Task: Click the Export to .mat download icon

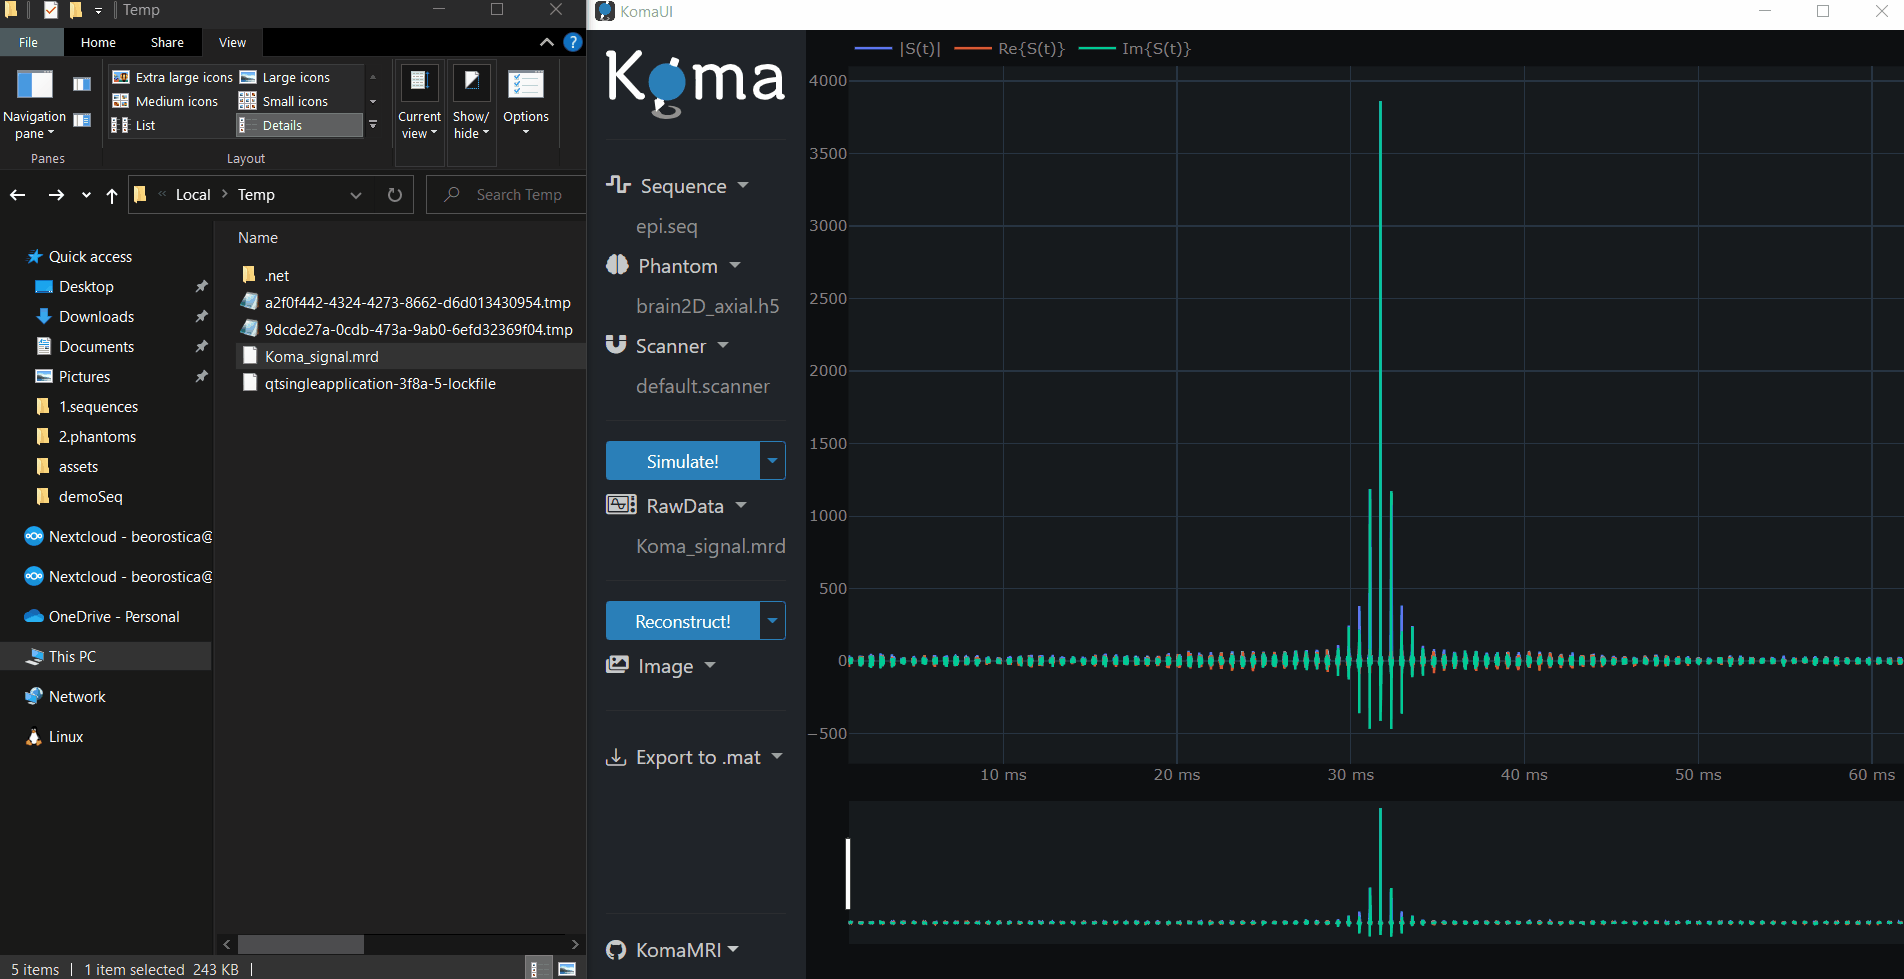Action: pos(616,757)
